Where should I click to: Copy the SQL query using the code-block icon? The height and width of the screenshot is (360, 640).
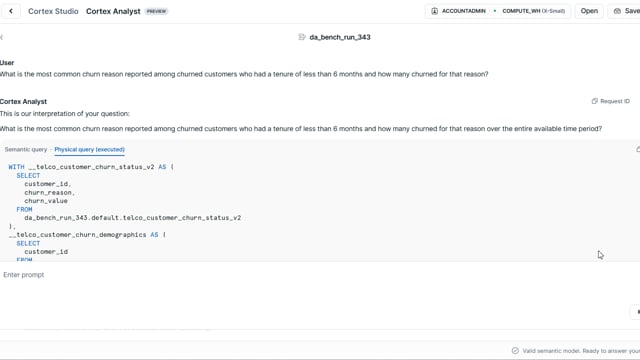(x=638, y=149)
